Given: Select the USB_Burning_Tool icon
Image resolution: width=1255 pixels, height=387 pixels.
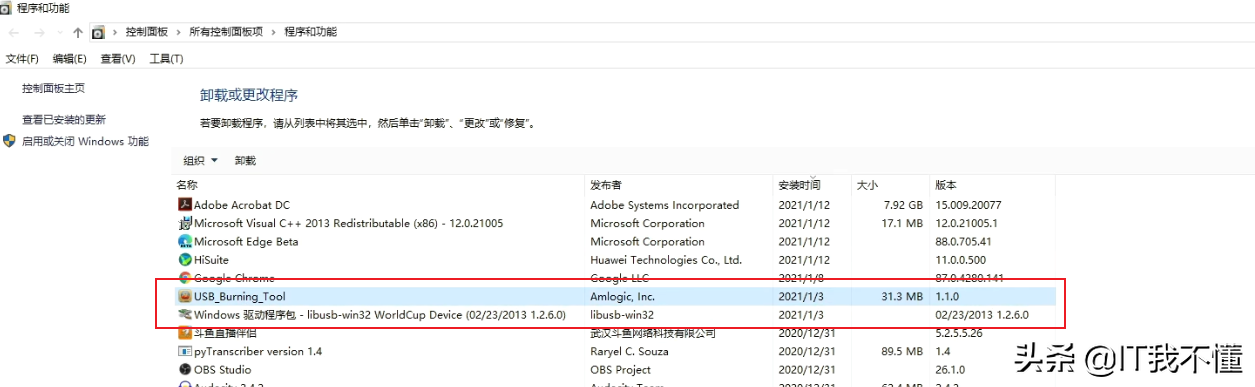Looking at the screenshot, I should [184, 296].
